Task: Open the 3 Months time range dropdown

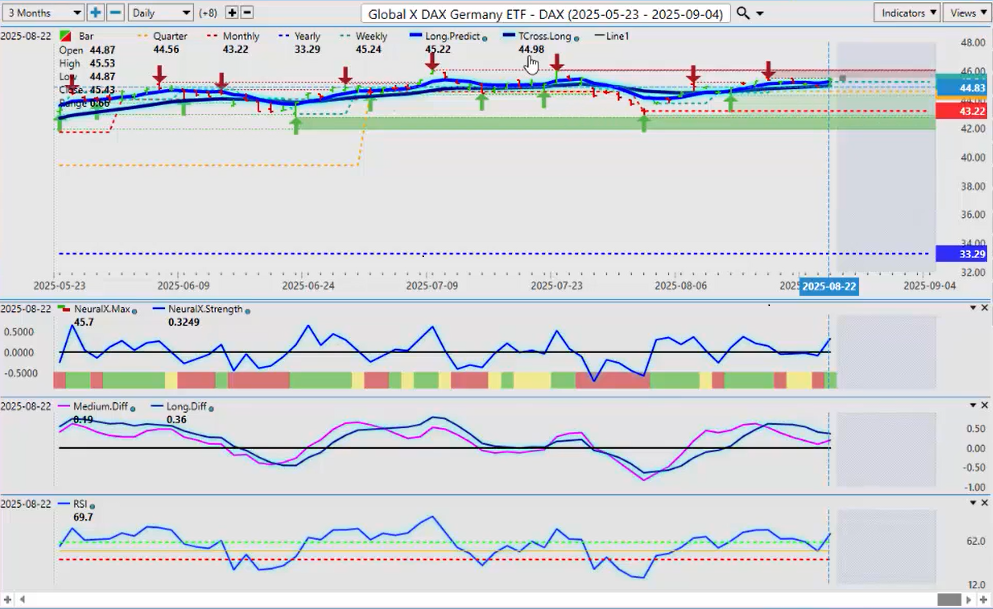Action: point(43,13)
